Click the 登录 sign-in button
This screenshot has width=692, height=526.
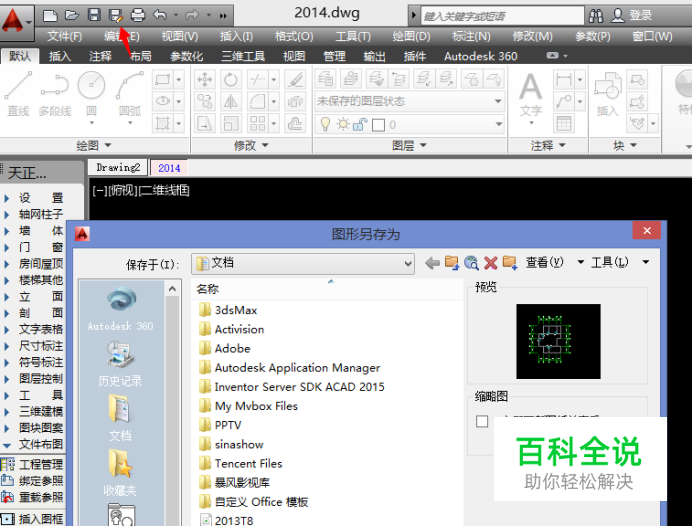[640, 15]
